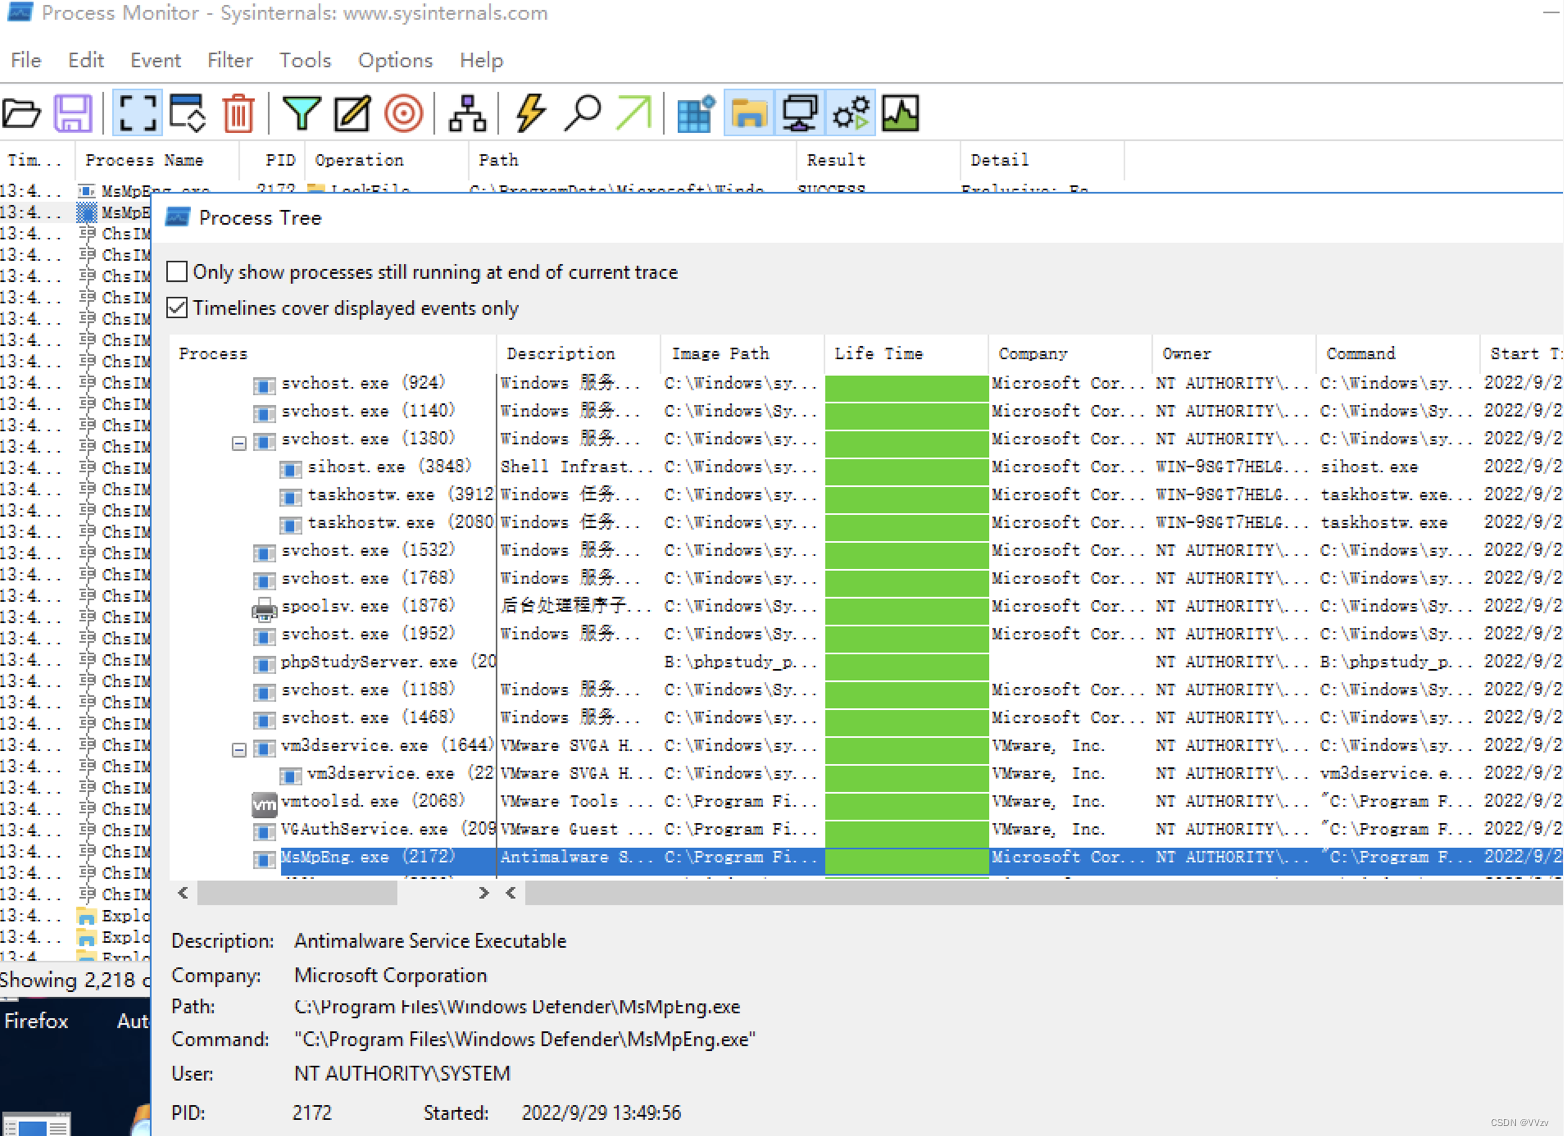Screen dimensions: 1564x1136
Task: Open the File menu
Action: 26,60
